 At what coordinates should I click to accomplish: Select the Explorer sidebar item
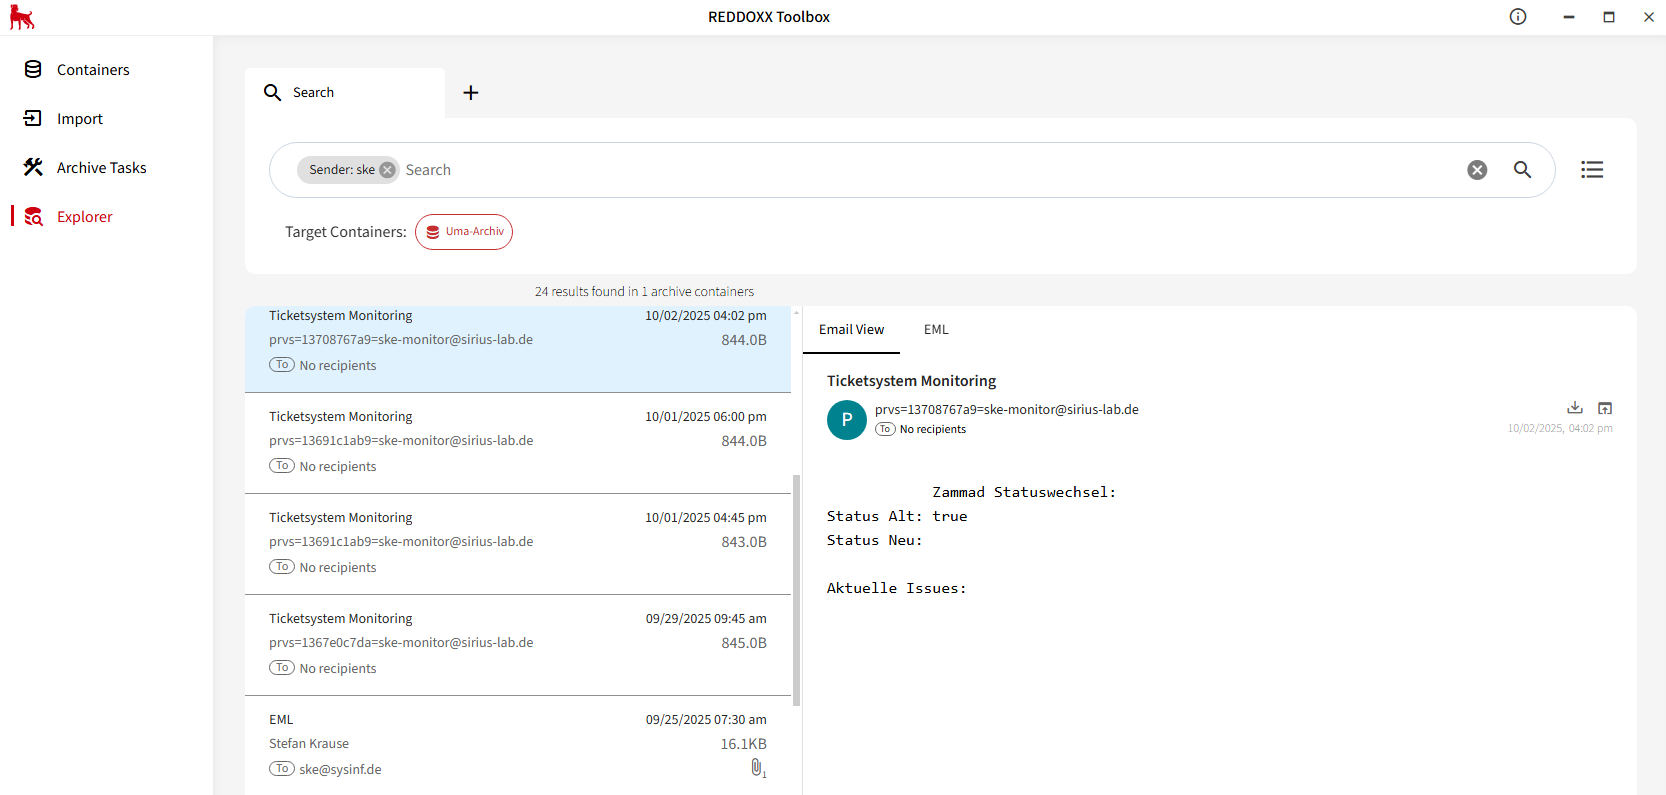click(84, 217)
